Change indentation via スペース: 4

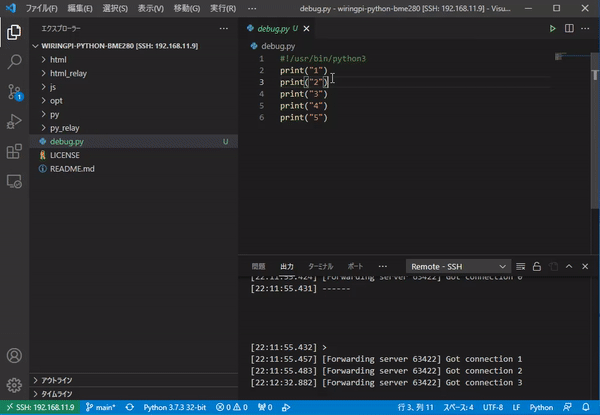click(458, 407)
